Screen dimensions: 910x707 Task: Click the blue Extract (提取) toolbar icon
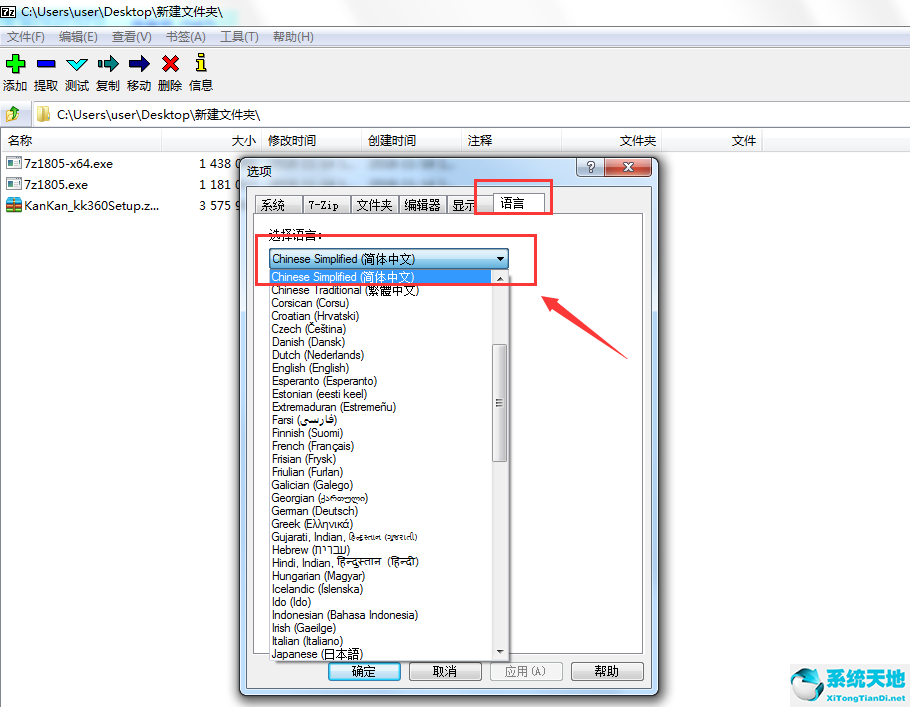click(46, 64)
